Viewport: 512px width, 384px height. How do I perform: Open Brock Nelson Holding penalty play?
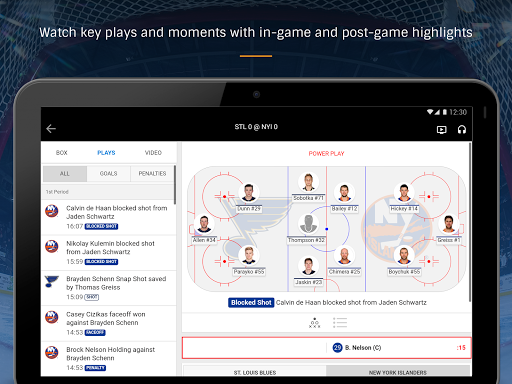(x=109, y=359)
